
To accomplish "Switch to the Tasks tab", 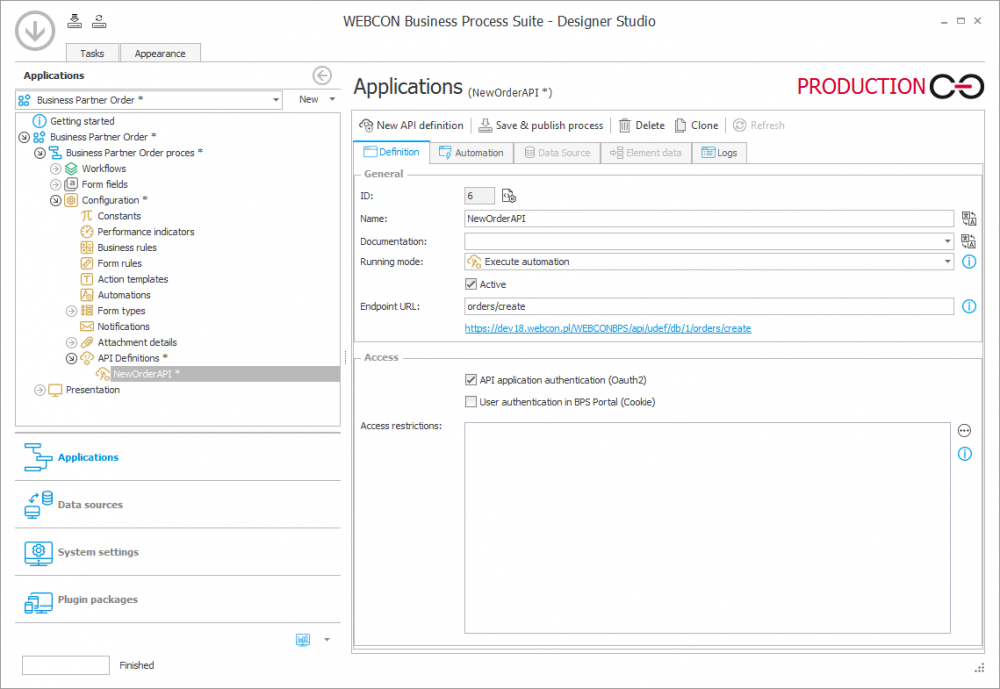I will pyautogui.click(x=92, y=53).
